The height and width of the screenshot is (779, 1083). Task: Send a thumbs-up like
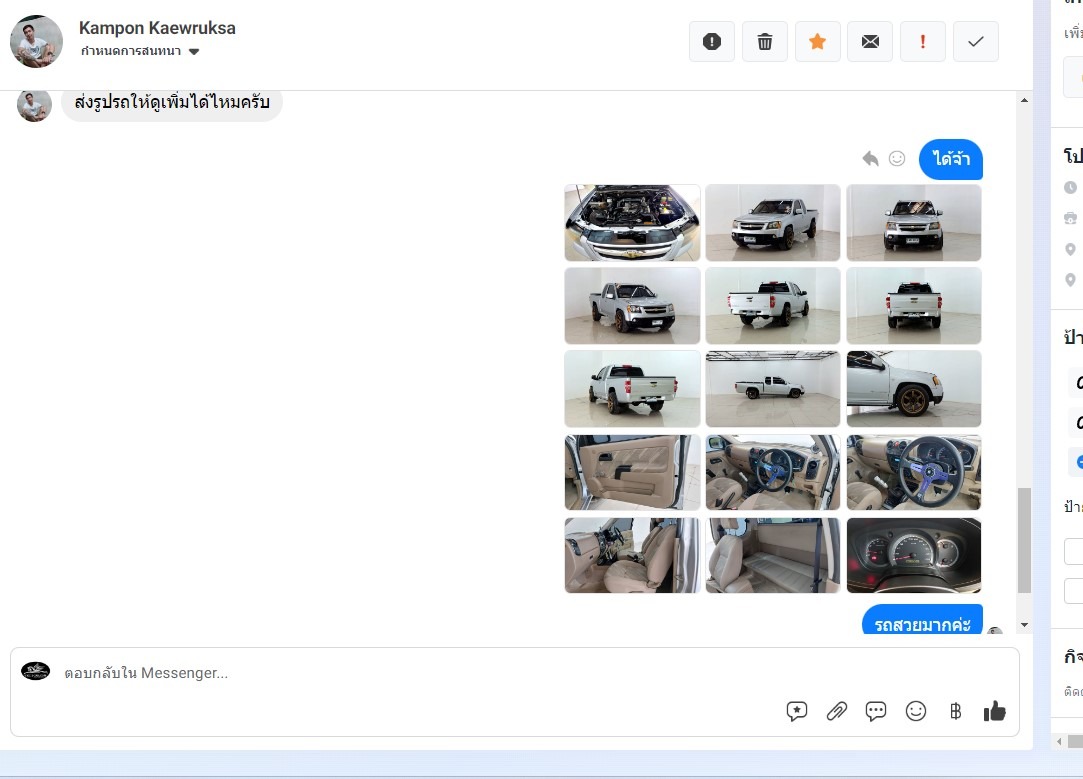(x=994, y=711)
